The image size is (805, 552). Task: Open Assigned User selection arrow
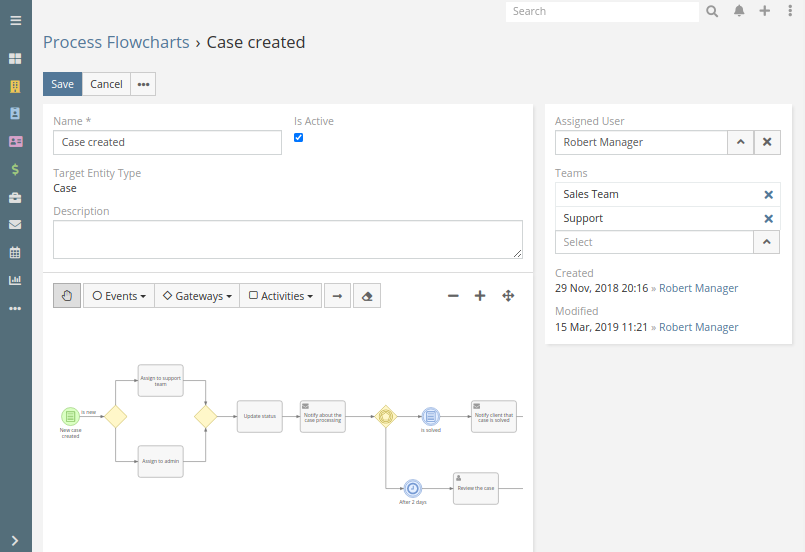[x=741, y=142]
